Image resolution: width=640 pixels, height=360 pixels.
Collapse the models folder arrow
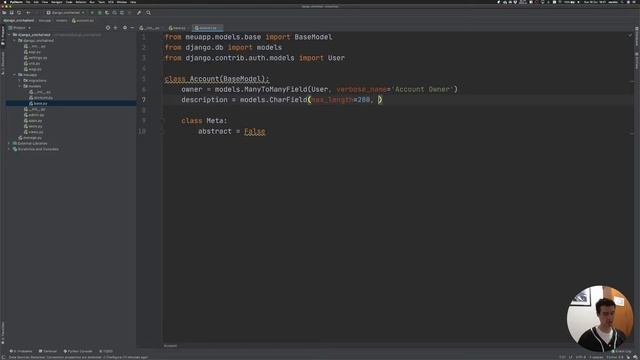(20, 86)
